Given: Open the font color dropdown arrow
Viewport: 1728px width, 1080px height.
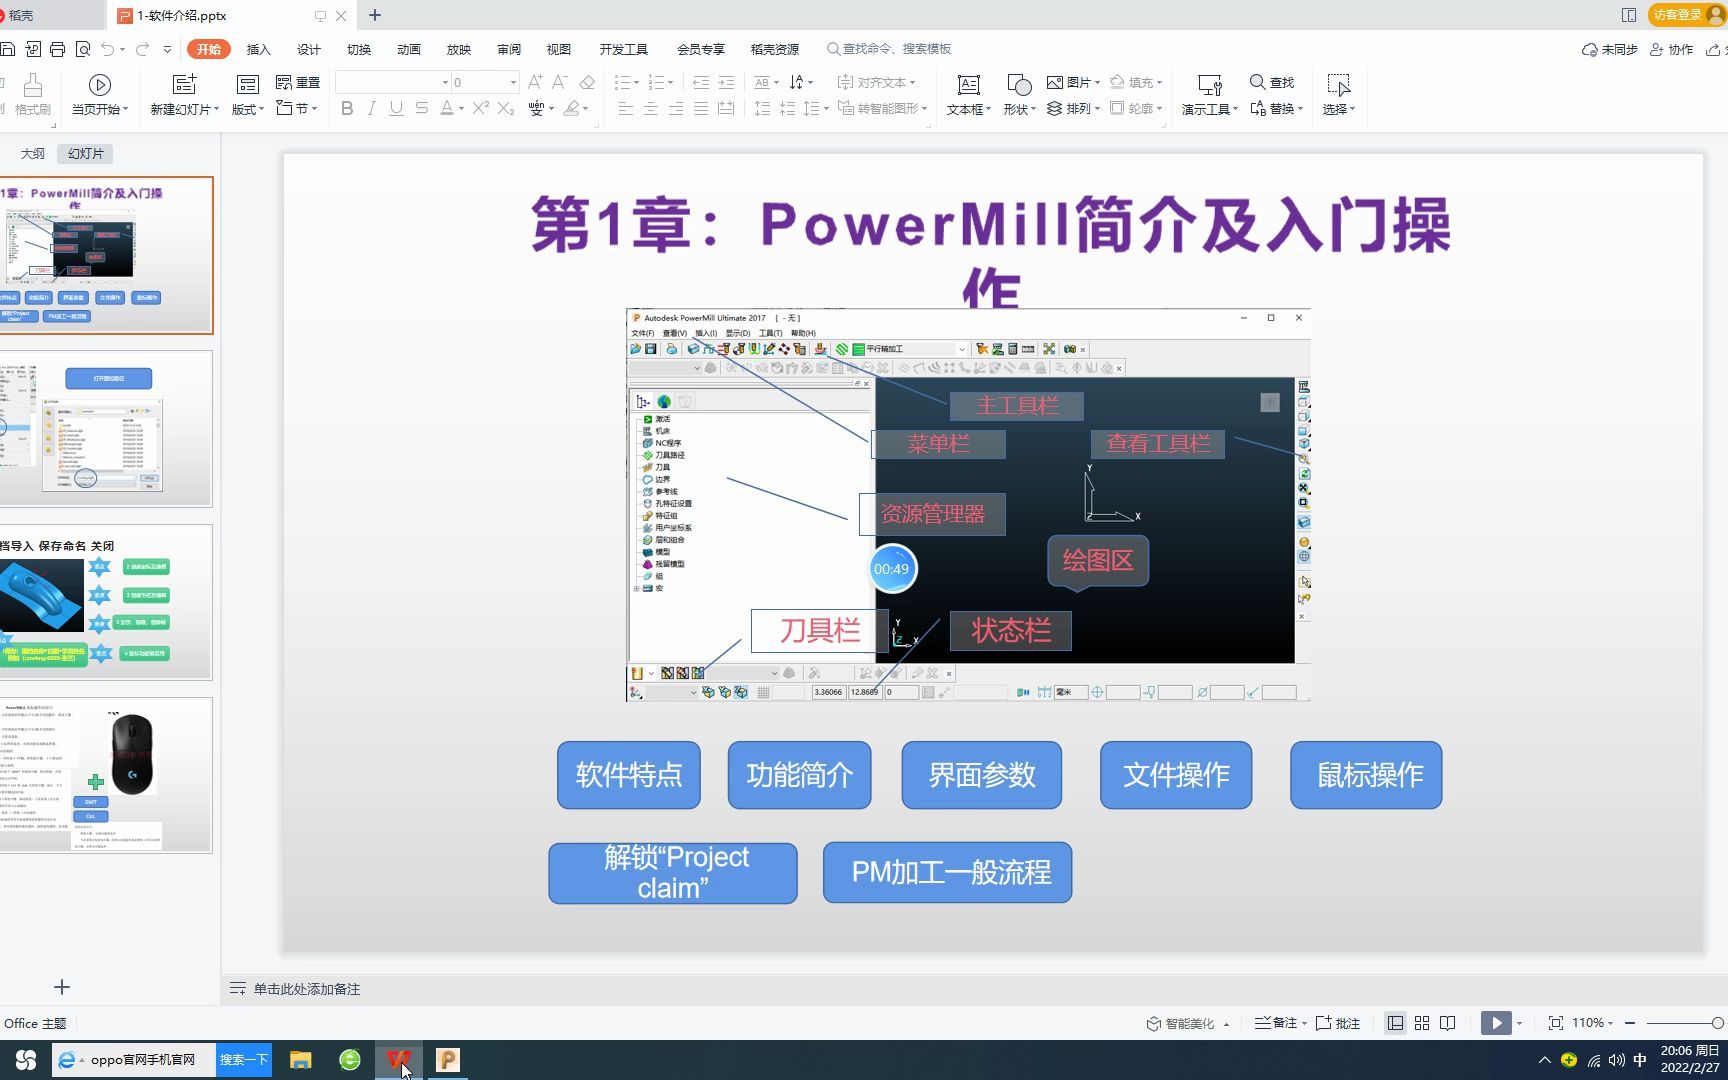Looking at the screenshot, I should [x=461, y=108].
